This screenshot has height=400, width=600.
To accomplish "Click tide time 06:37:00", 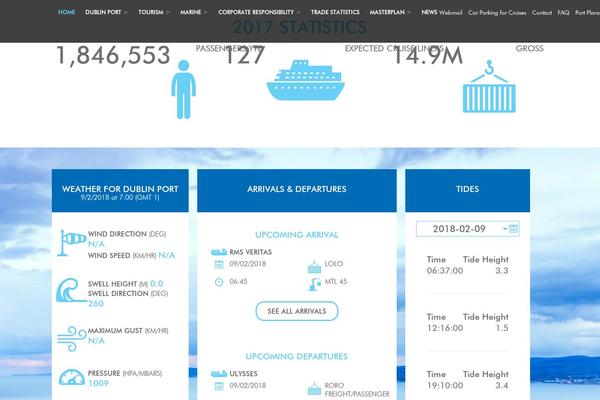I will (x=445, y=271).
